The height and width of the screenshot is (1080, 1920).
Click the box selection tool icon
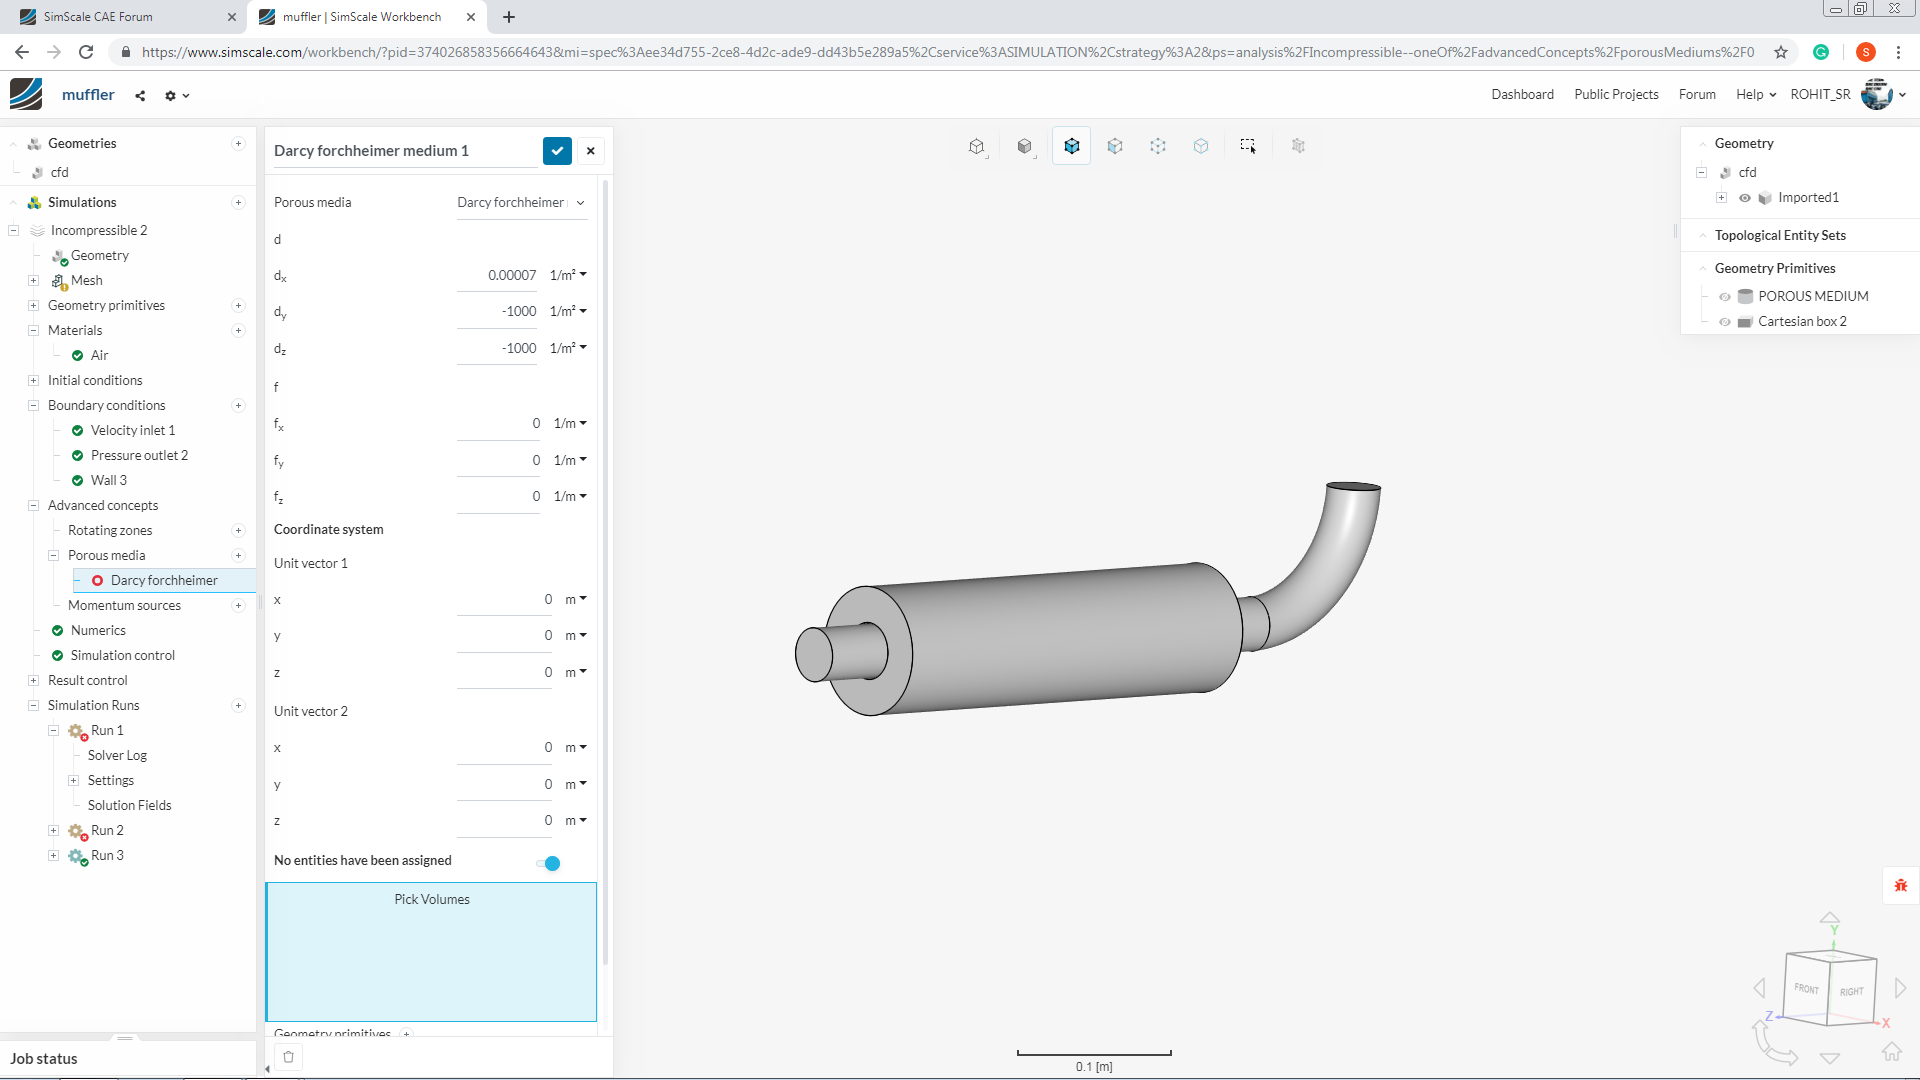pos(1247,146)
